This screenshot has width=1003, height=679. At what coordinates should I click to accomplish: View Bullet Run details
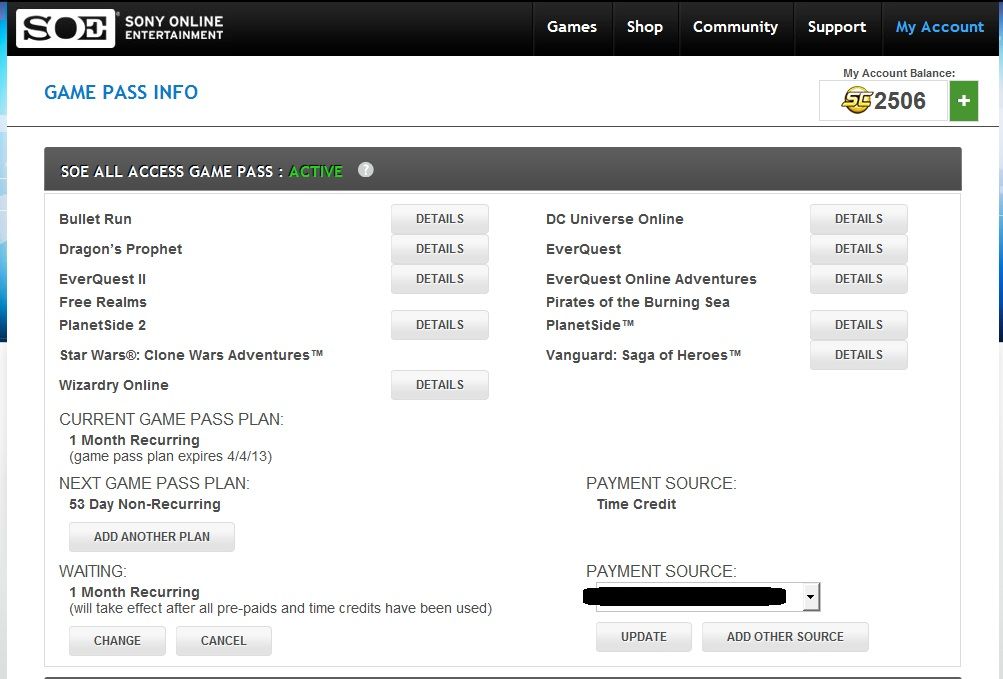pos(439,219)
